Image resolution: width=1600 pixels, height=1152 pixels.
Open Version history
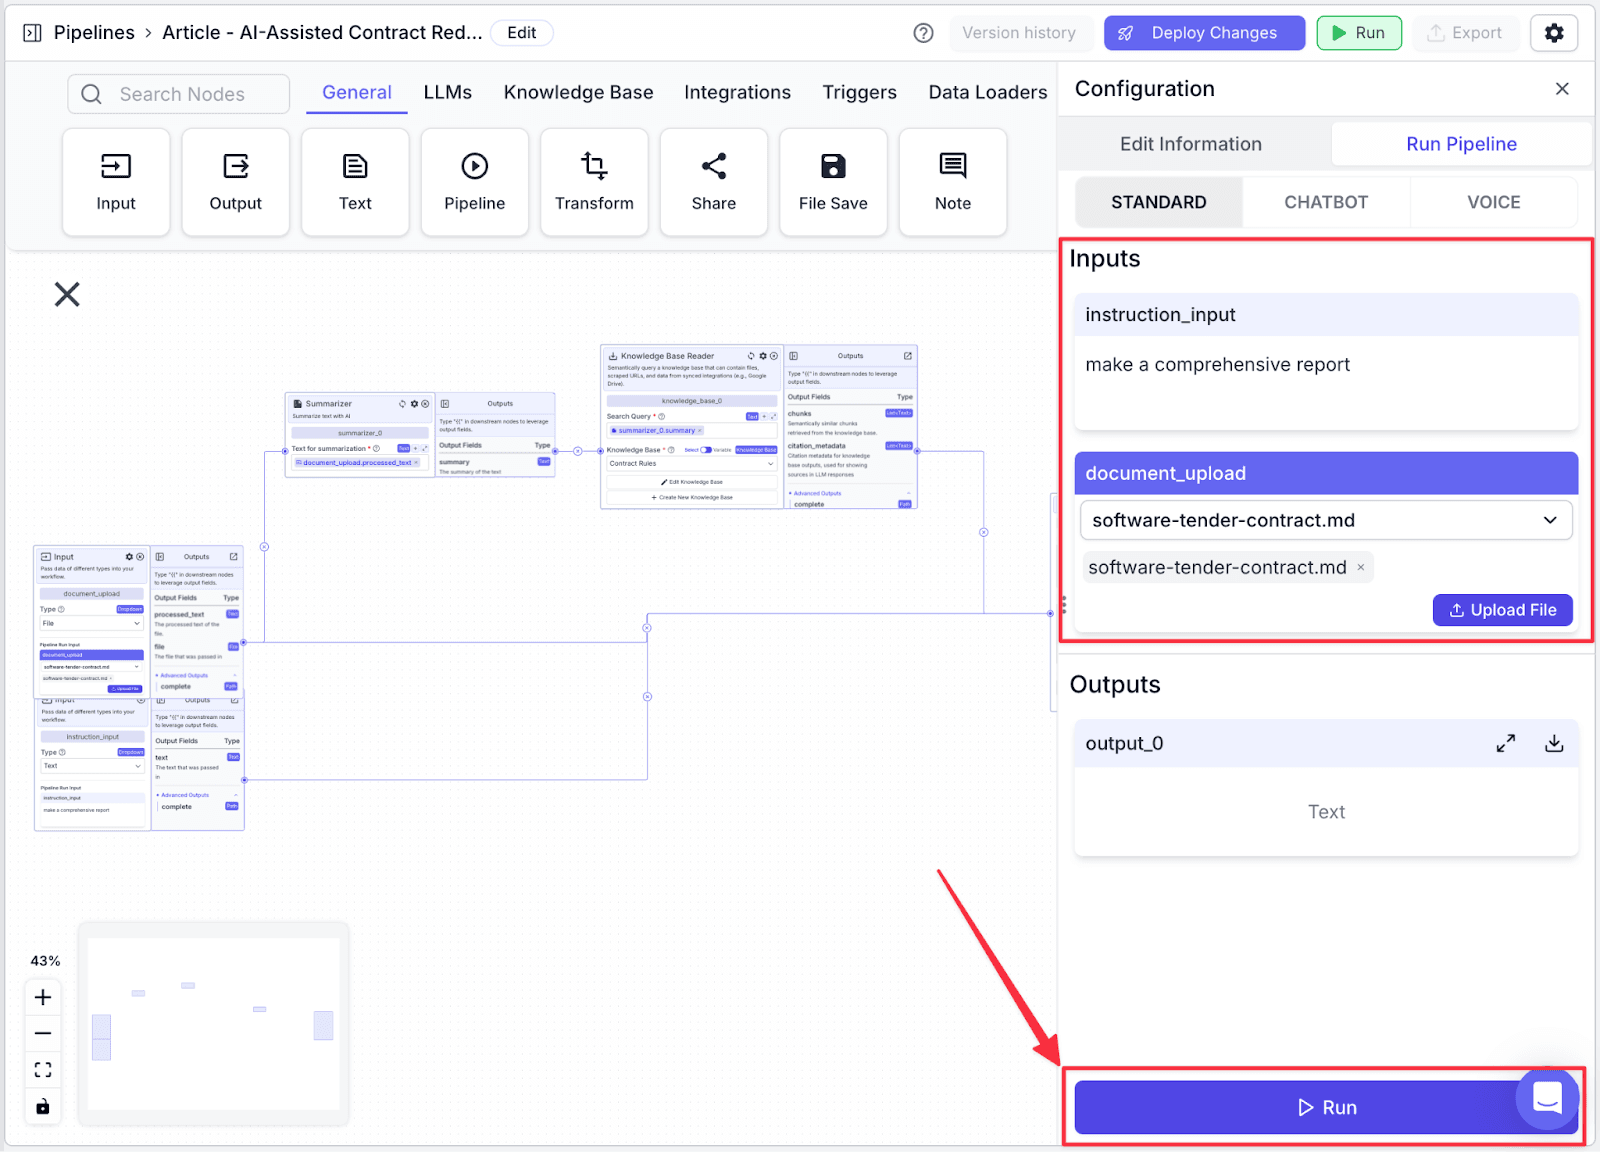[1019, 33]
